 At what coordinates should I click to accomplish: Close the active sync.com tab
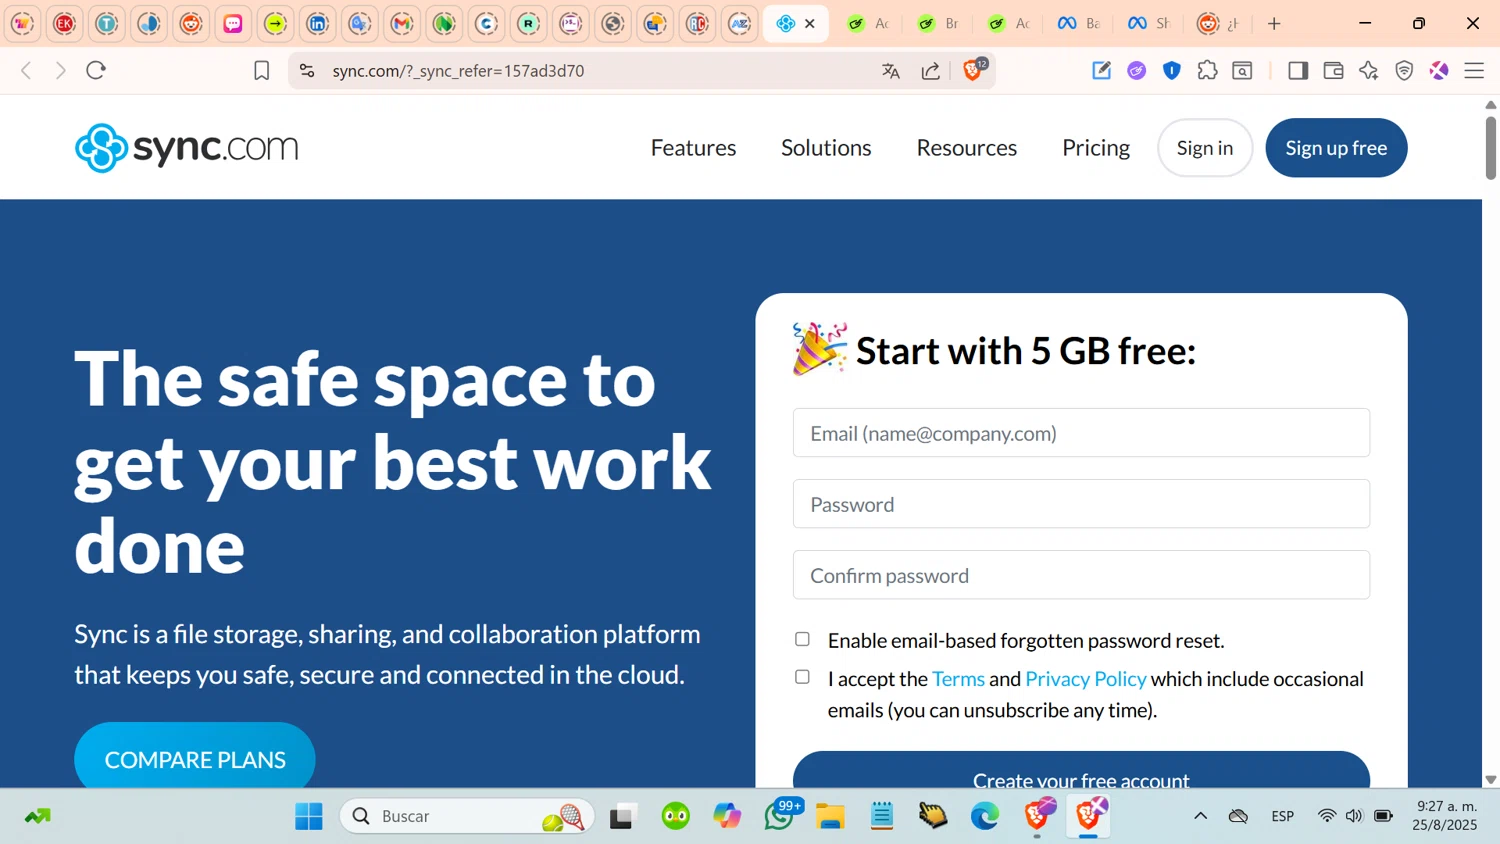coord(810,23)
